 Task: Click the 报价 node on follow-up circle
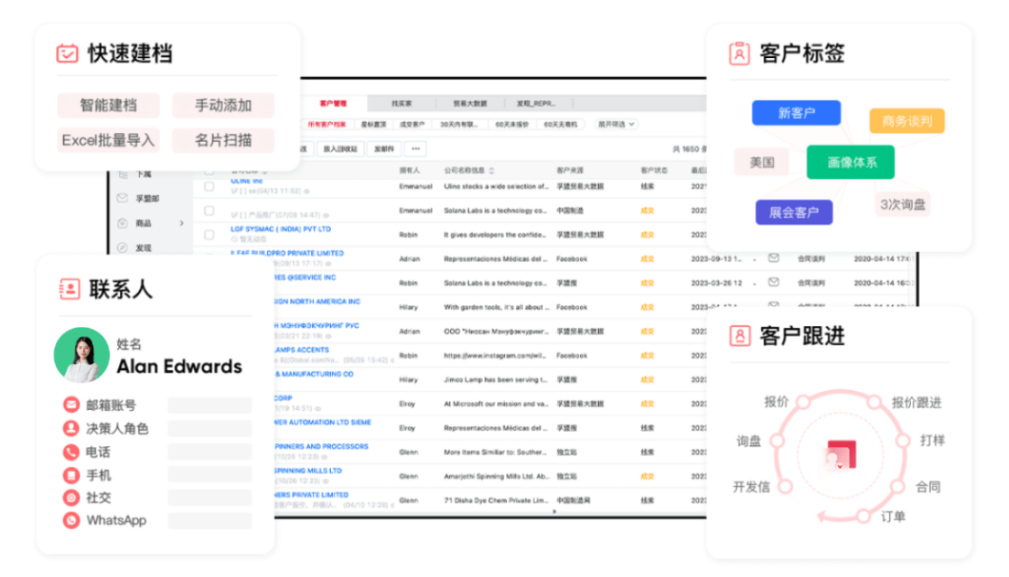(x=803, y=402)
